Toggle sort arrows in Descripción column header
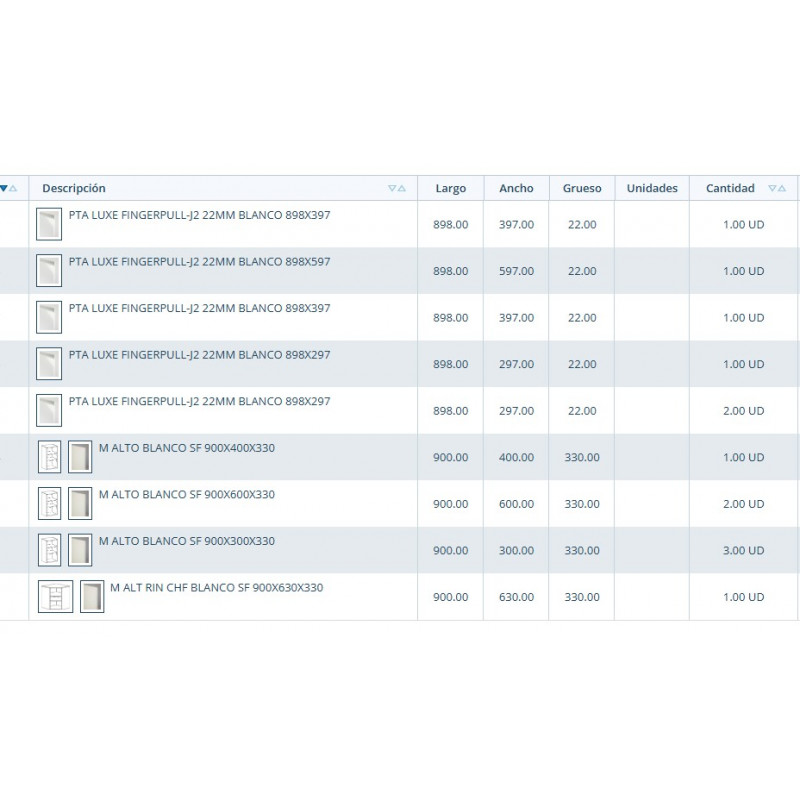This screenshot has height=800, width=800. click(397, 188)
